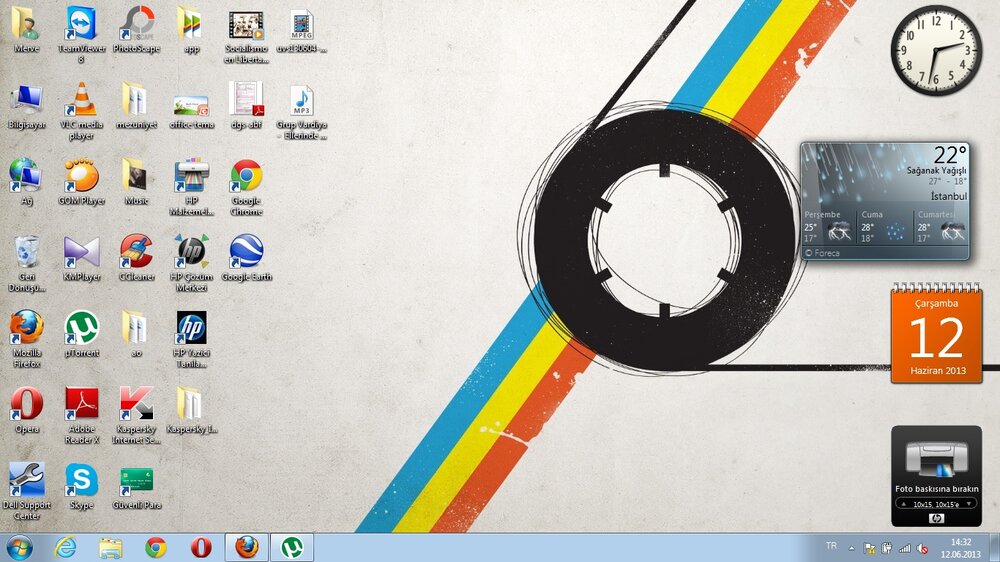The height and width of the screenshot is (562, 1000).
Task: Select the Adobe Reader X icon
Action: tap(81, 403)
